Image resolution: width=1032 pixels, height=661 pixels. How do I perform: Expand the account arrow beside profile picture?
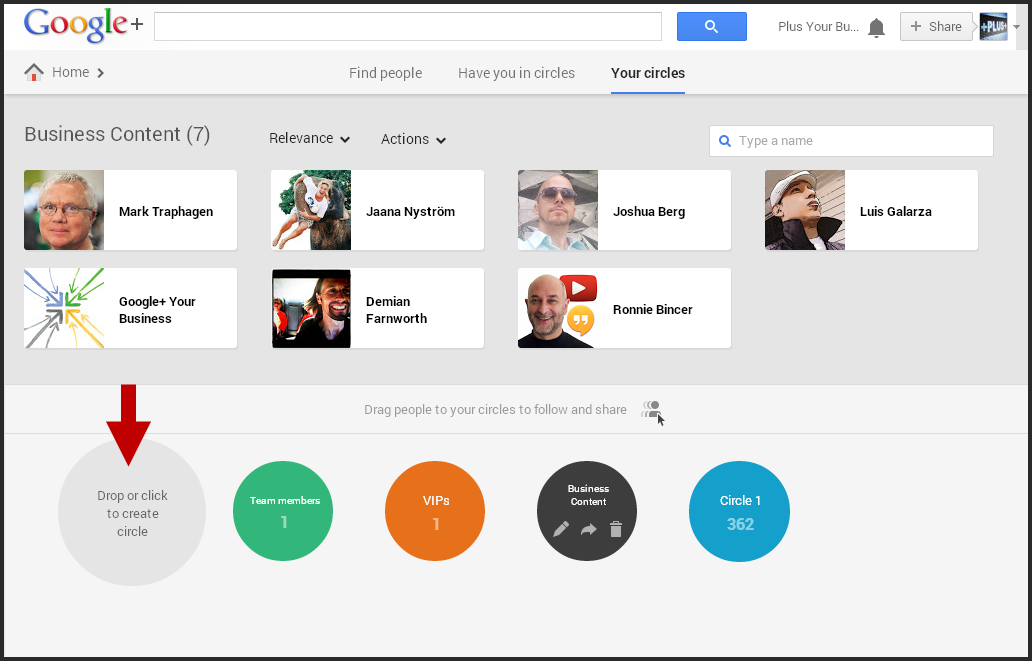pyautogui.click(x=1017, y=27)
